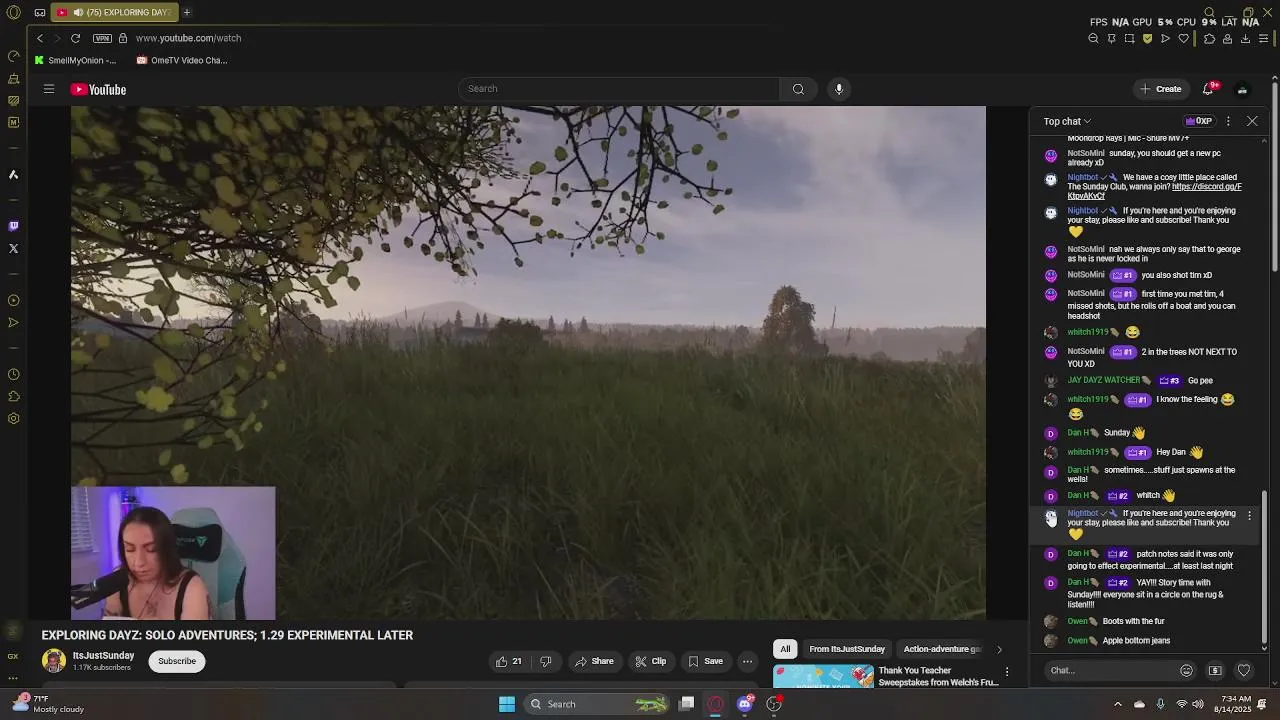Go to the YouTube home logo
This screenshot has width=1280, height=720.
(98, 90)
